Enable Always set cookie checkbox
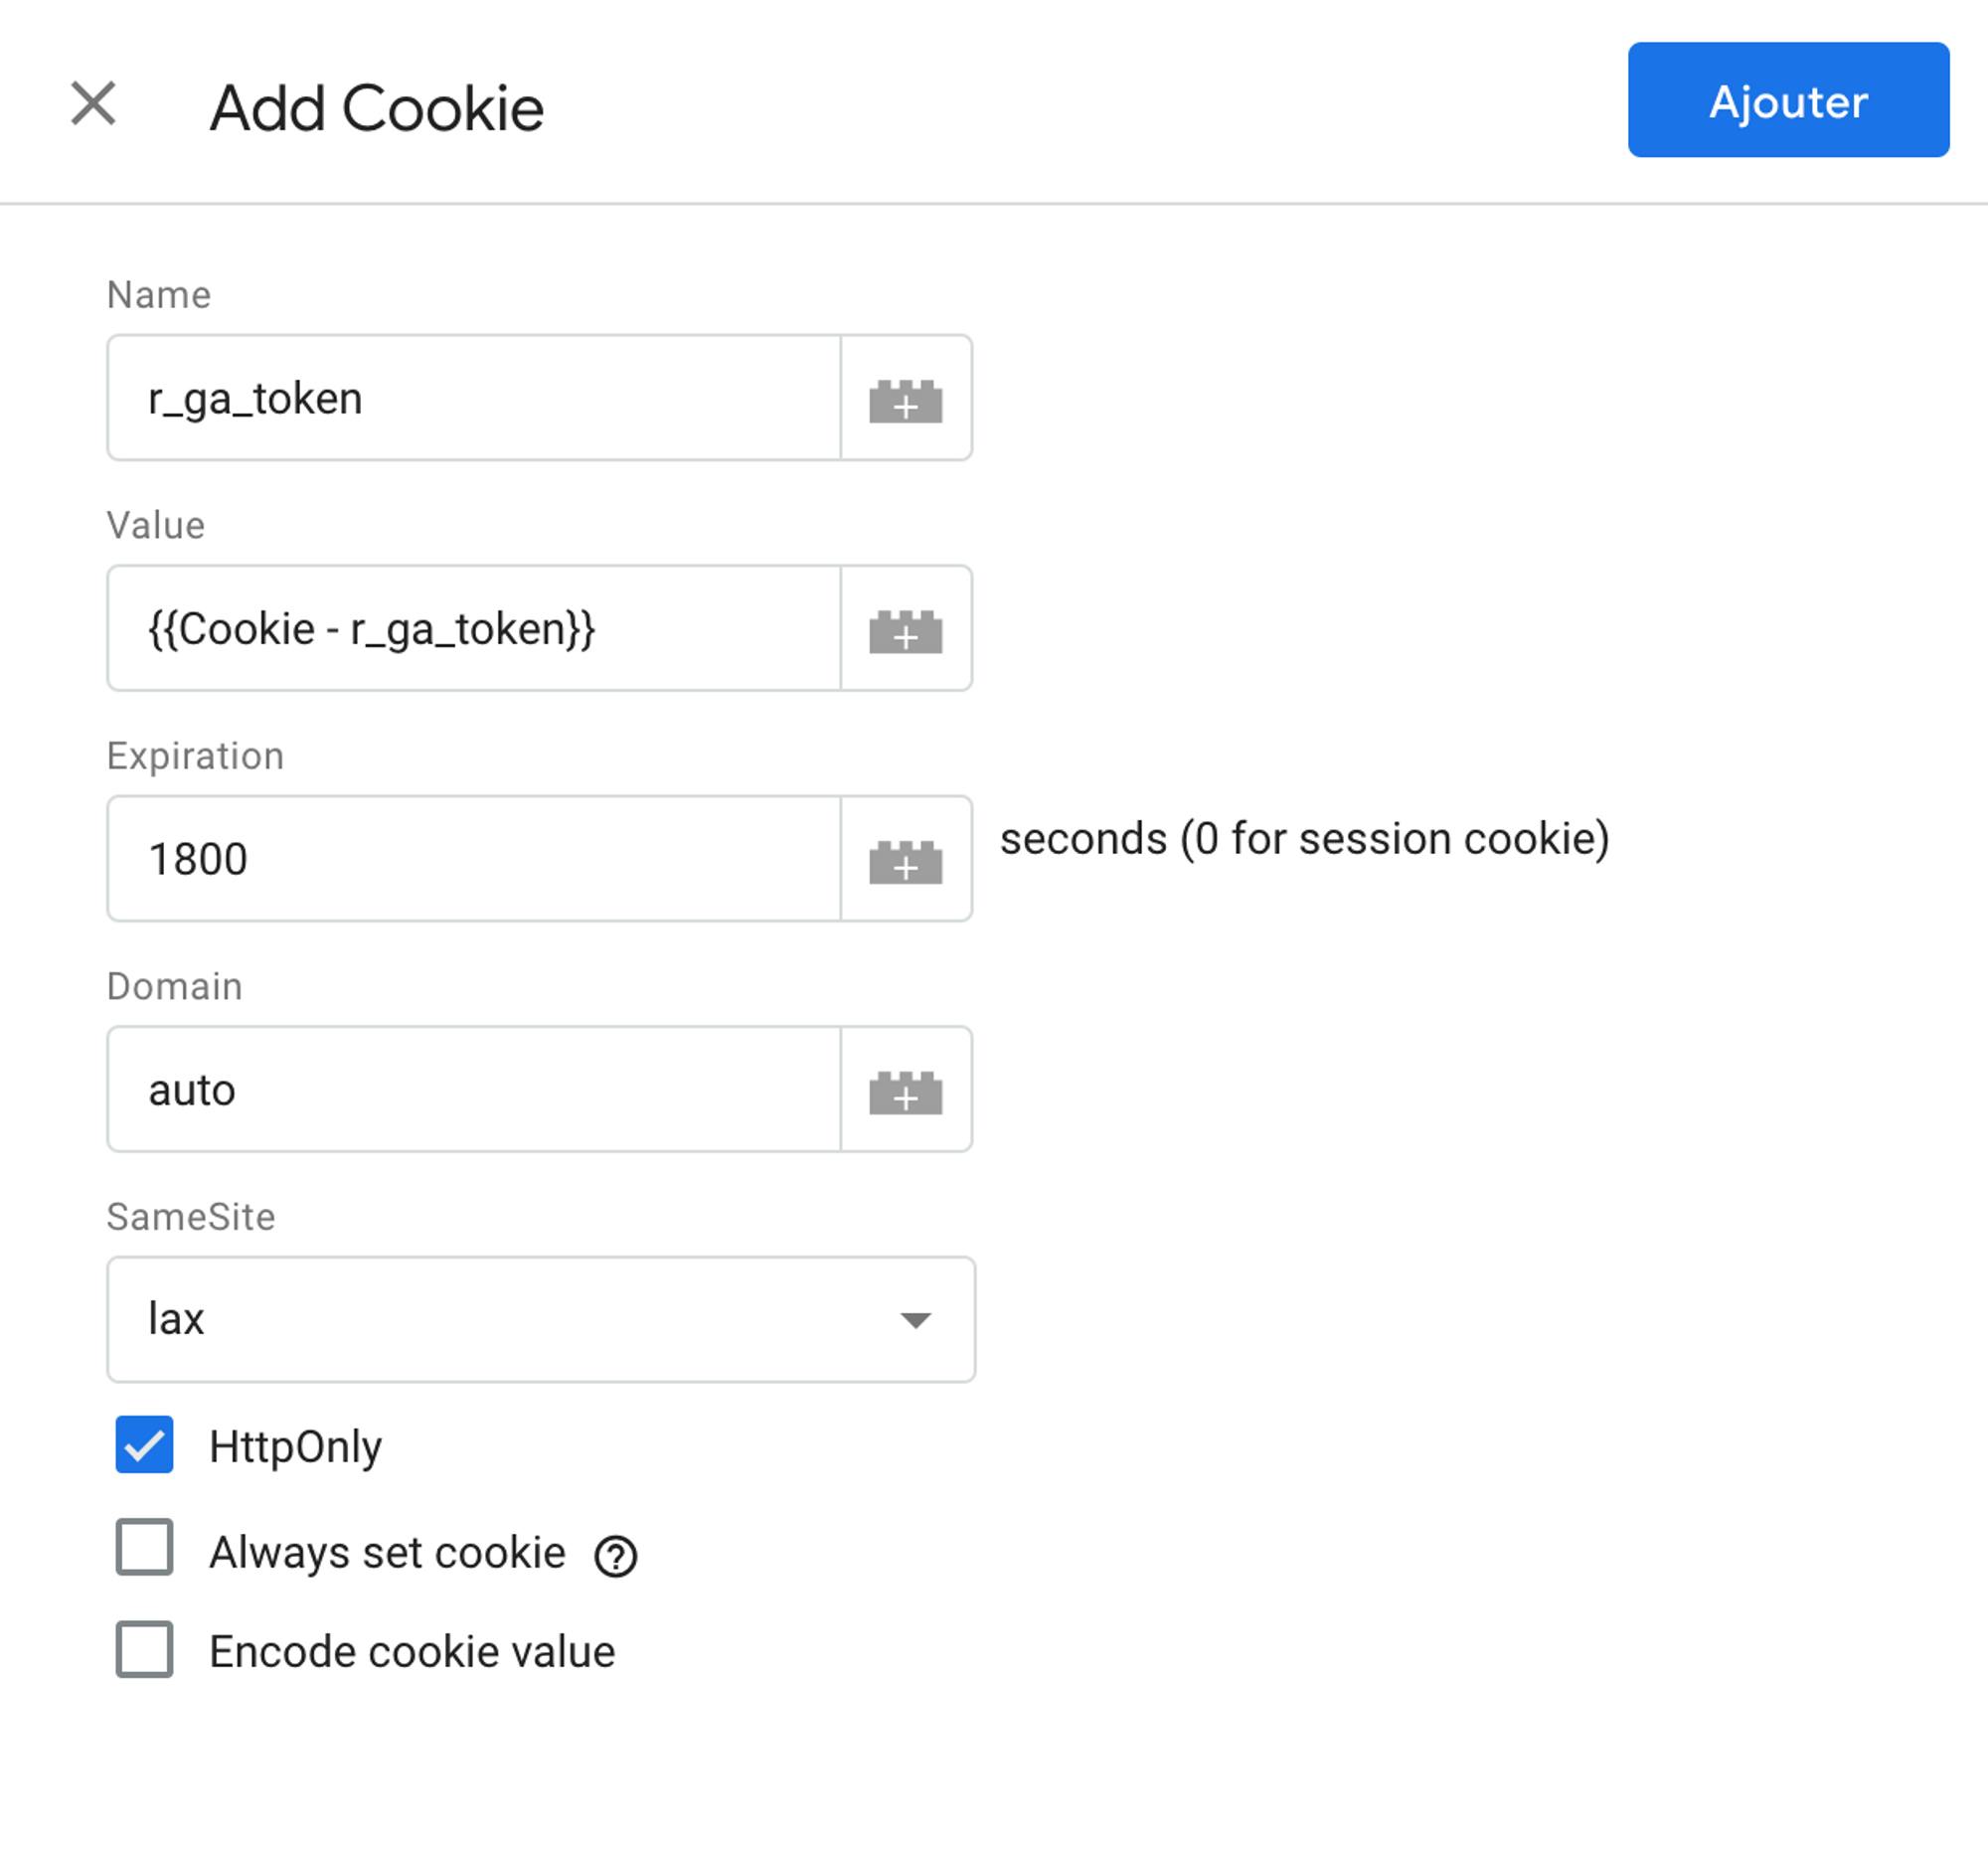This screenshot has width=1988, height=1851. point(144,1547)
